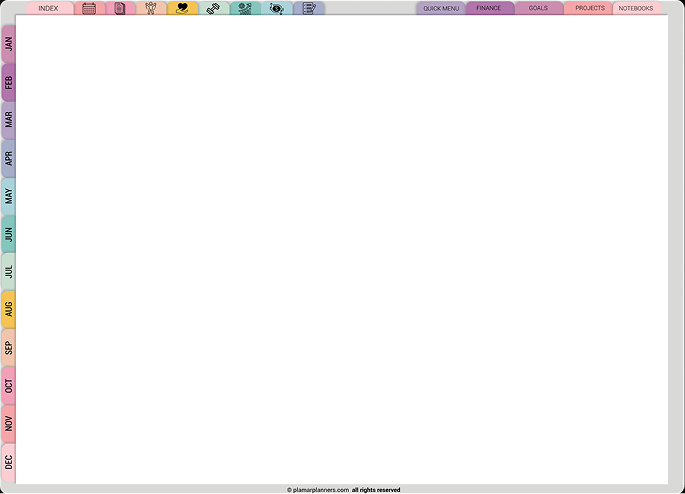Open the AUG month tab
Viewport: 685px width, 494px height.
coord(8,310)
